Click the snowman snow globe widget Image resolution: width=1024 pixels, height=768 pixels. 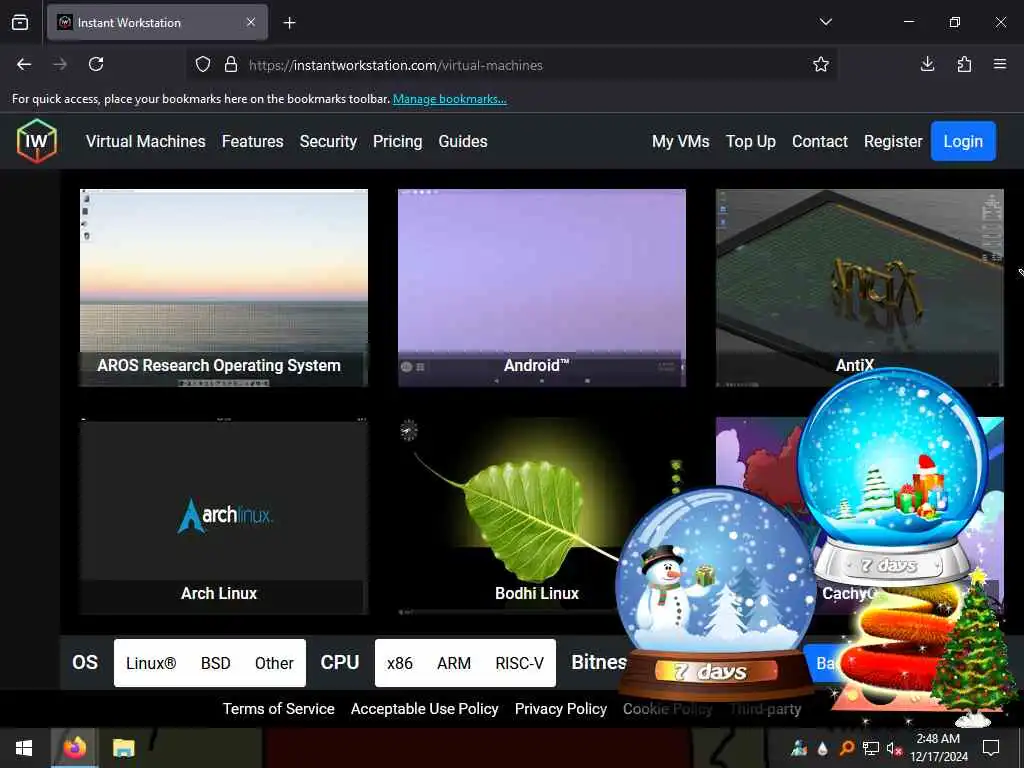pyautogui.click(x=716, y=594)
